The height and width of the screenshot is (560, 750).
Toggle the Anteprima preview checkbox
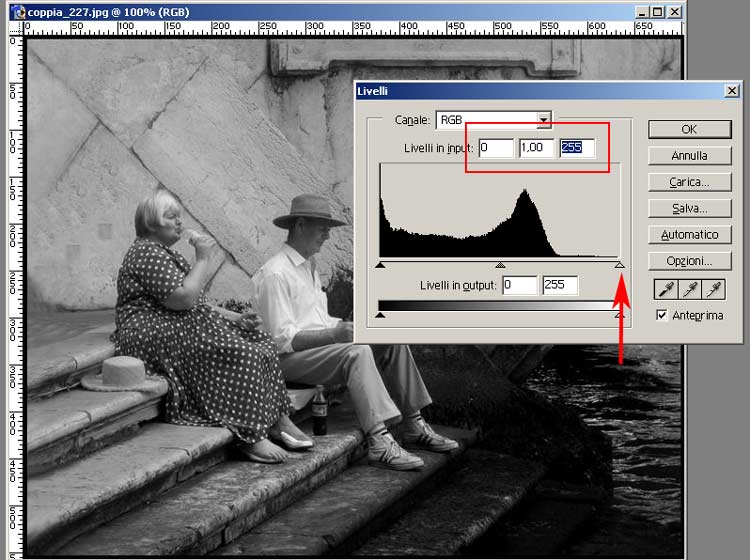click(661, 315)
